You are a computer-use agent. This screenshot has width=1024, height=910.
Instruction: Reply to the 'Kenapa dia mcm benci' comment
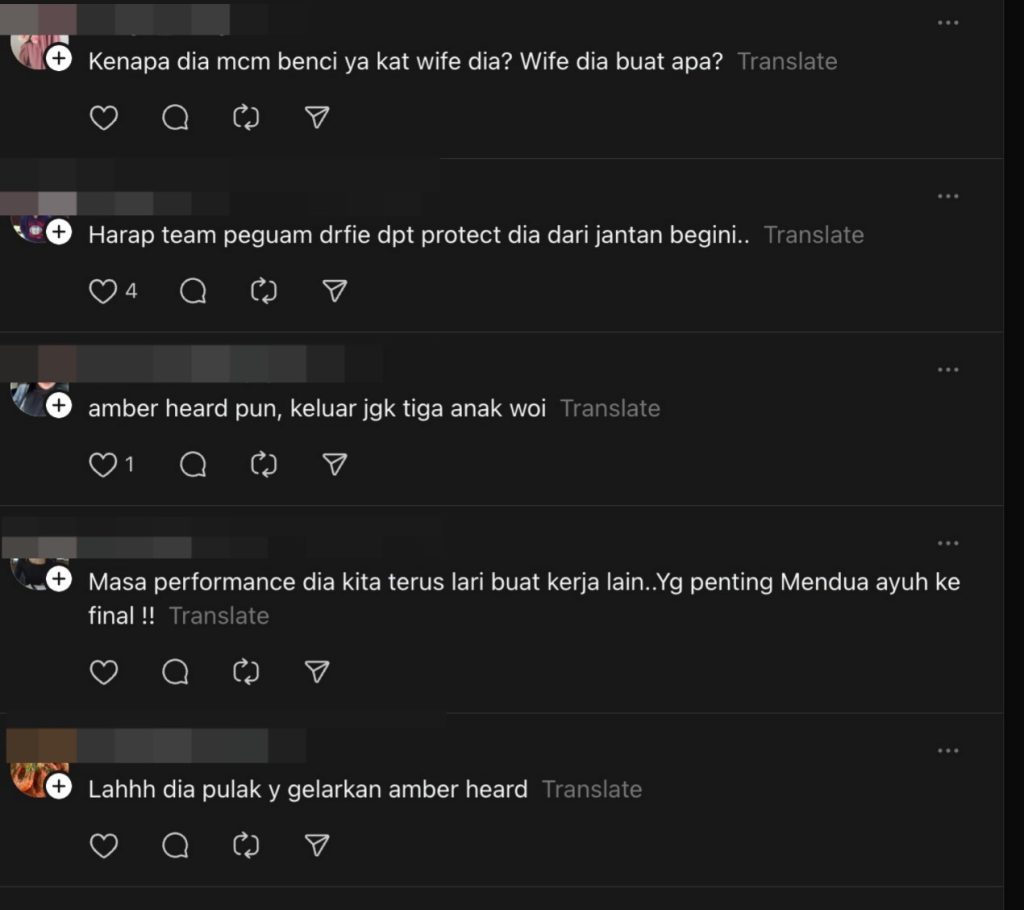(x=175, y=118)
